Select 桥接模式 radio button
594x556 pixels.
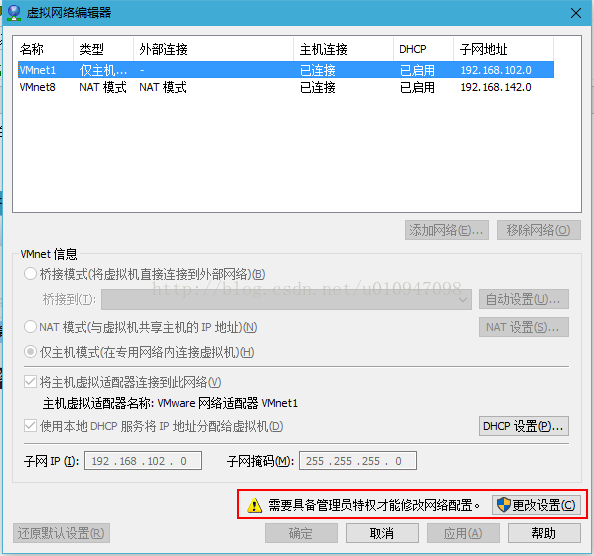(x=30, y=274)
